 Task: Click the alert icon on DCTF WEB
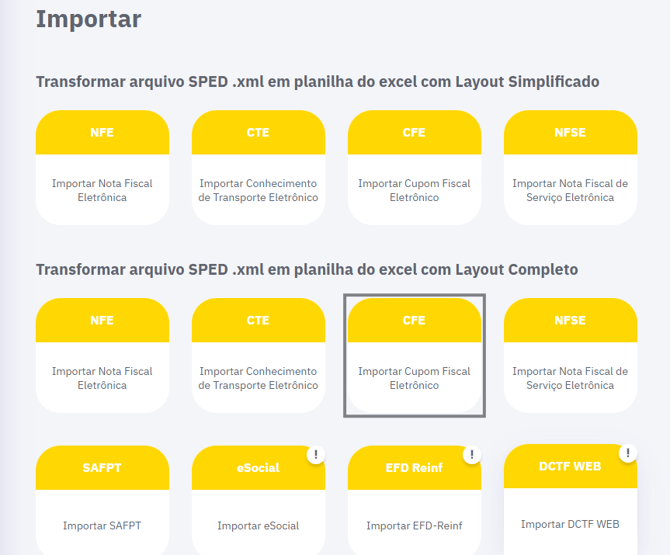[x=627, y=453]
